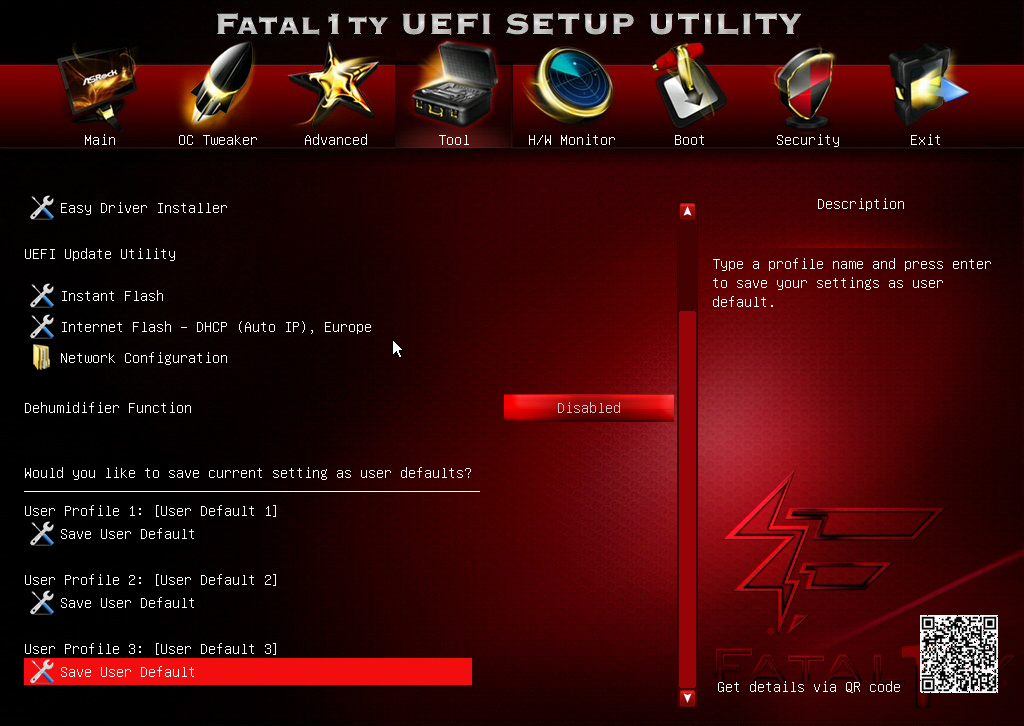Viewport: 1024px width, 726px height.
Task: Open Network Configuration submenu
Action: [144, 358]
